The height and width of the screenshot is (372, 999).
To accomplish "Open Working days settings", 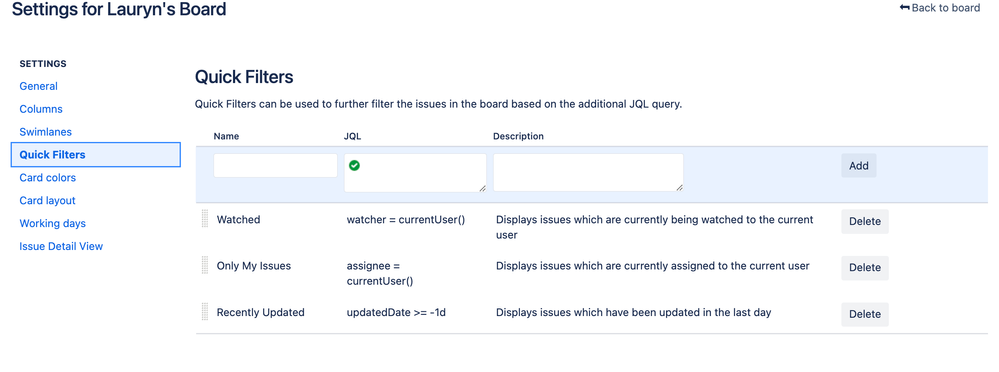I will [52, 224].
